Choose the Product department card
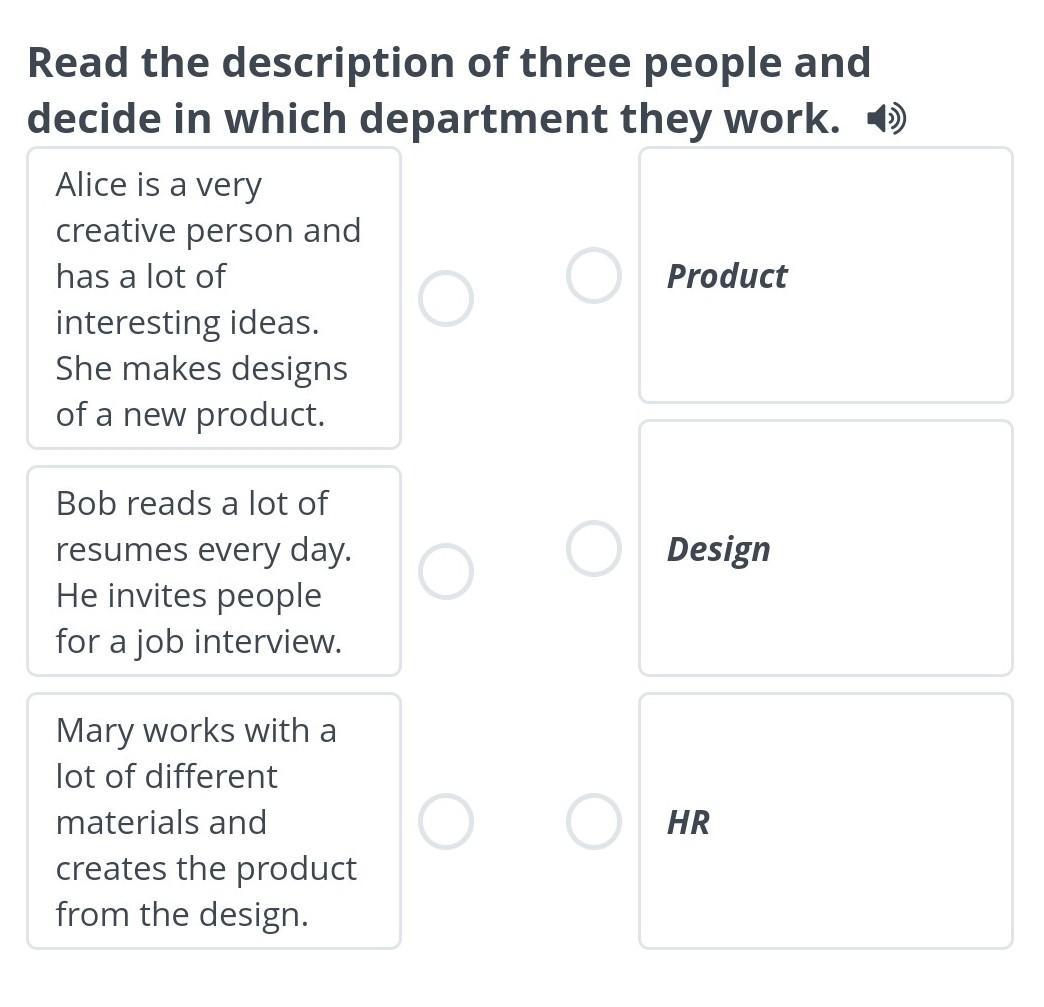The height and width of the screenshot is (1007, 1044). 825,275
